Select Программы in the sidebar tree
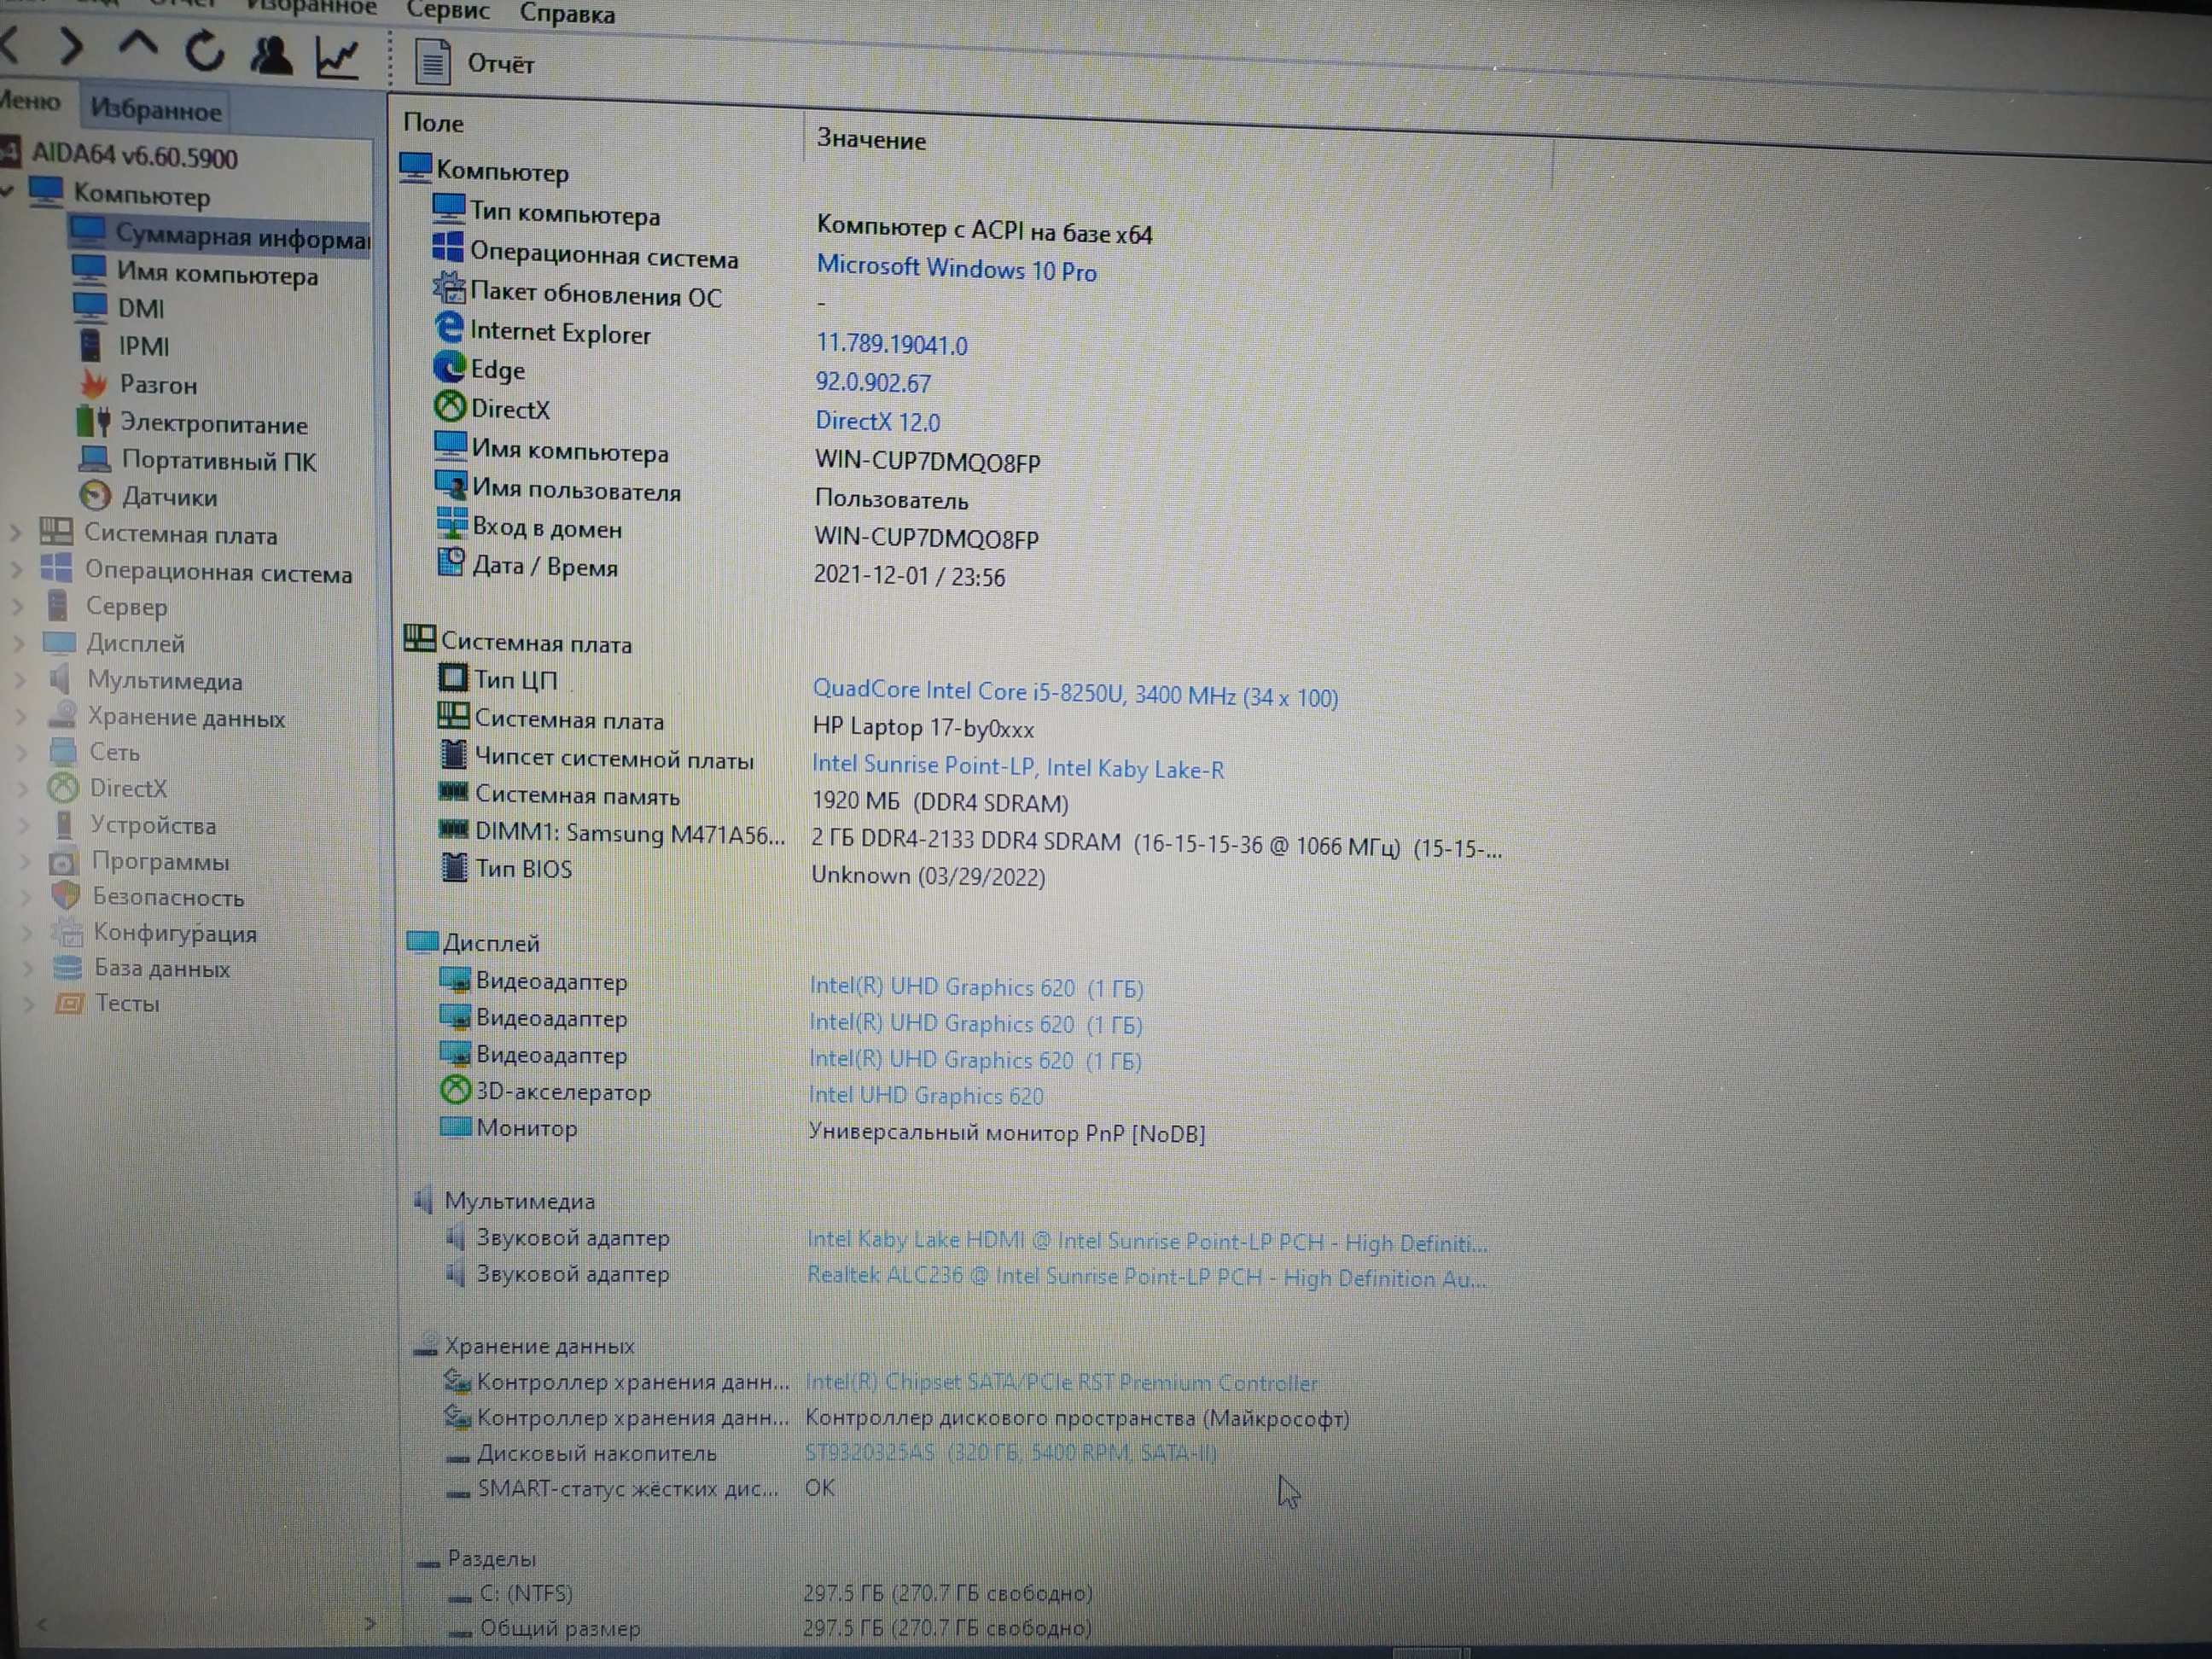Viewport: 2212px width, 1659px height. tap(160, 861)
